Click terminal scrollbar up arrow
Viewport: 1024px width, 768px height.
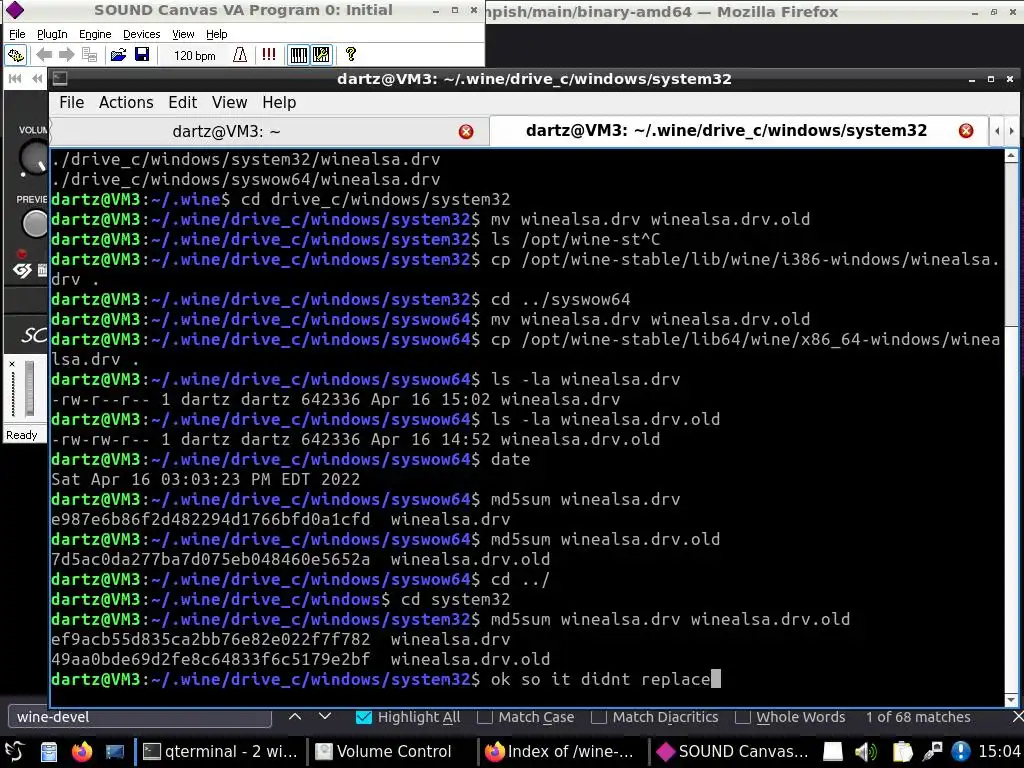[1011, 155]
